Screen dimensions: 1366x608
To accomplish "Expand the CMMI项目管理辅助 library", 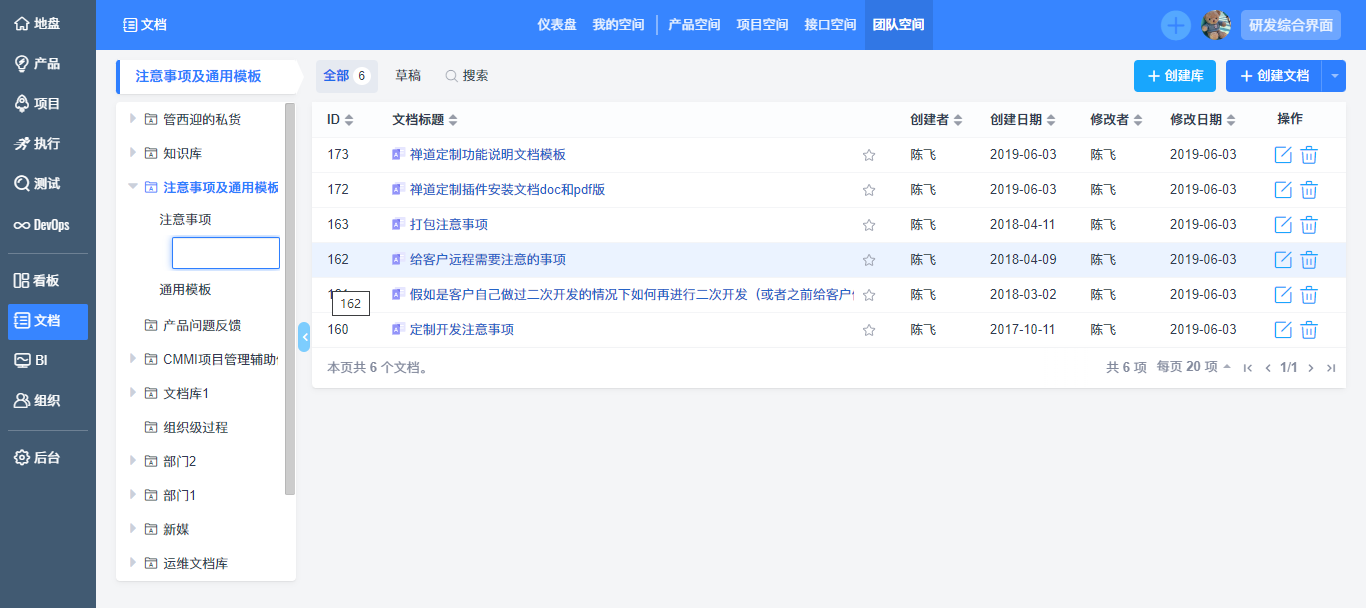I will tap(132, 359).
